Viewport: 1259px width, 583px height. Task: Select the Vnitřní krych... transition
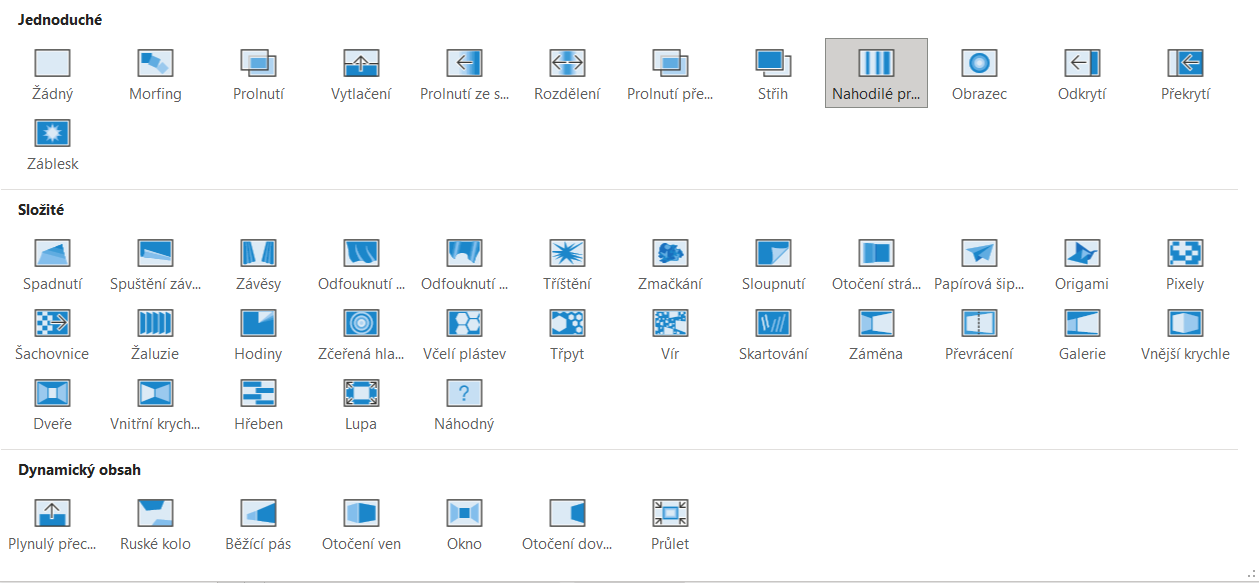(x=155, y=403)
